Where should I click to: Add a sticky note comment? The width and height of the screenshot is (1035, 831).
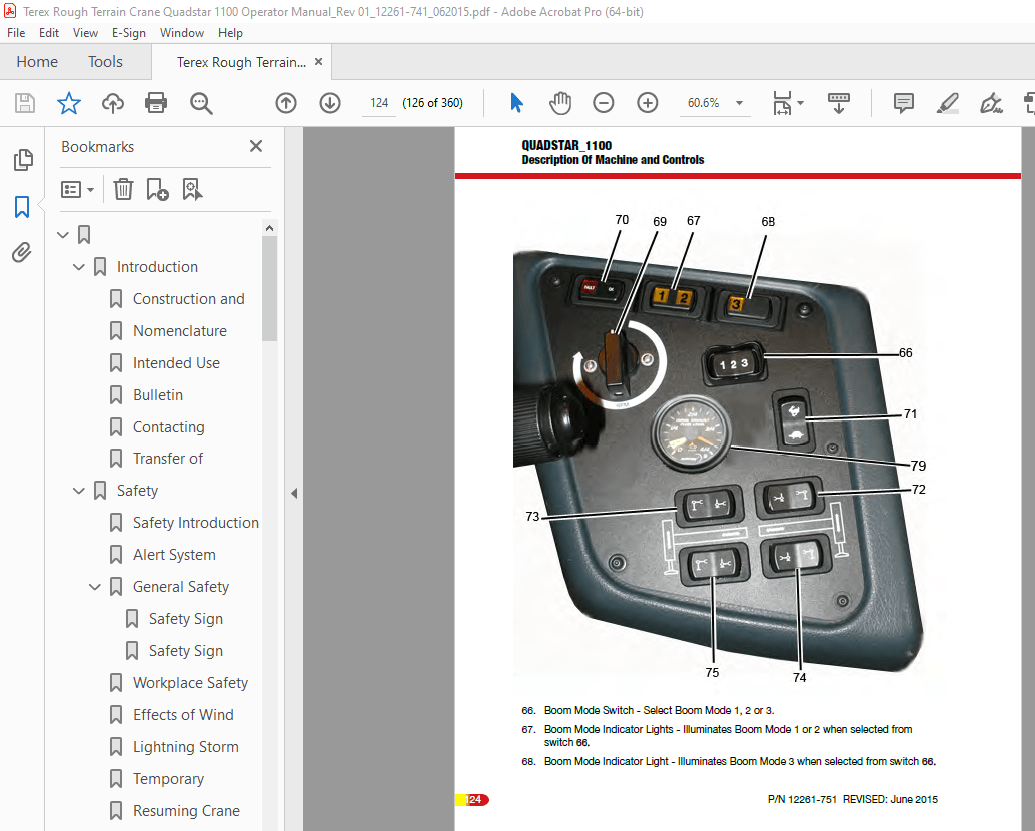pyautogui.click(x=903, y=103)
